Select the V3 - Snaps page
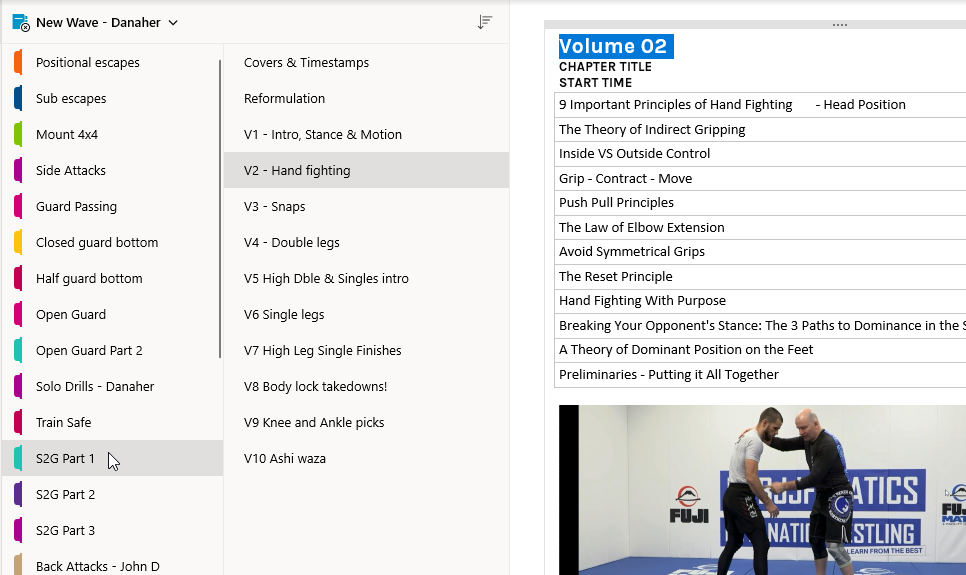 click(275, 207)
